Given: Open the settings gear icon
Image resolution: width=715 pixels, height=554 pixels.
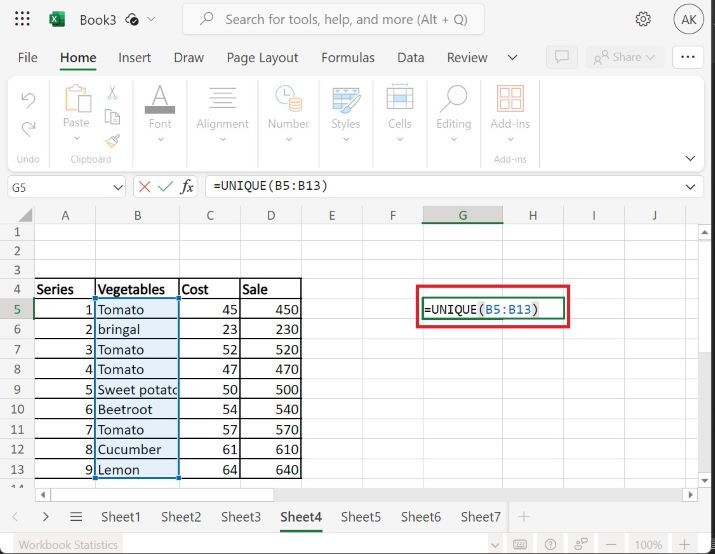Looking at the screenshot, I should [643, 19].
